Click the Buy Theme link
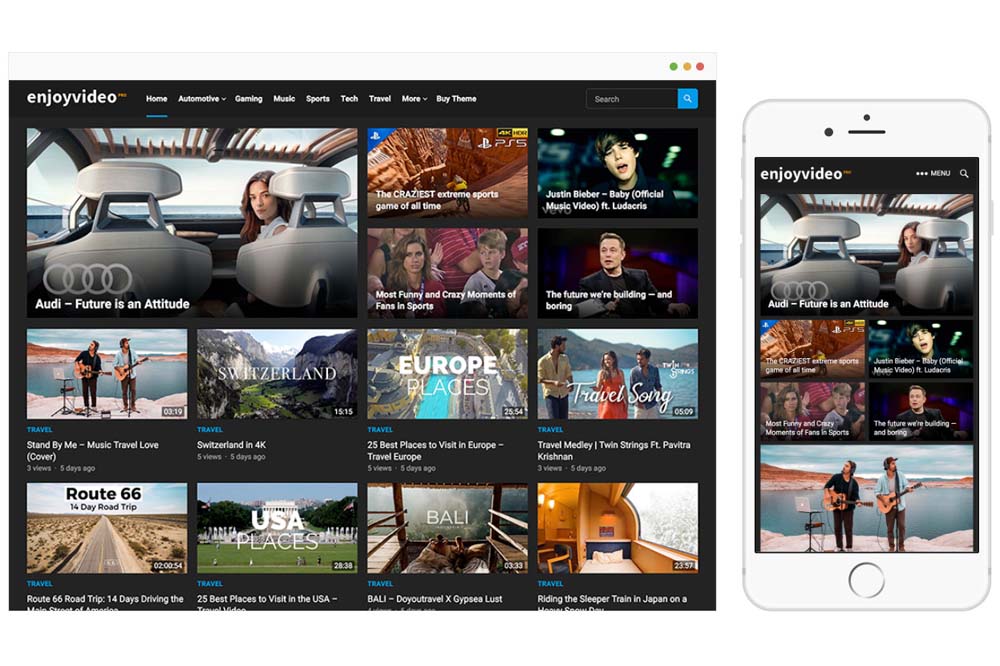The width and height of the screenshot is (1000, 666). point(456,99)
